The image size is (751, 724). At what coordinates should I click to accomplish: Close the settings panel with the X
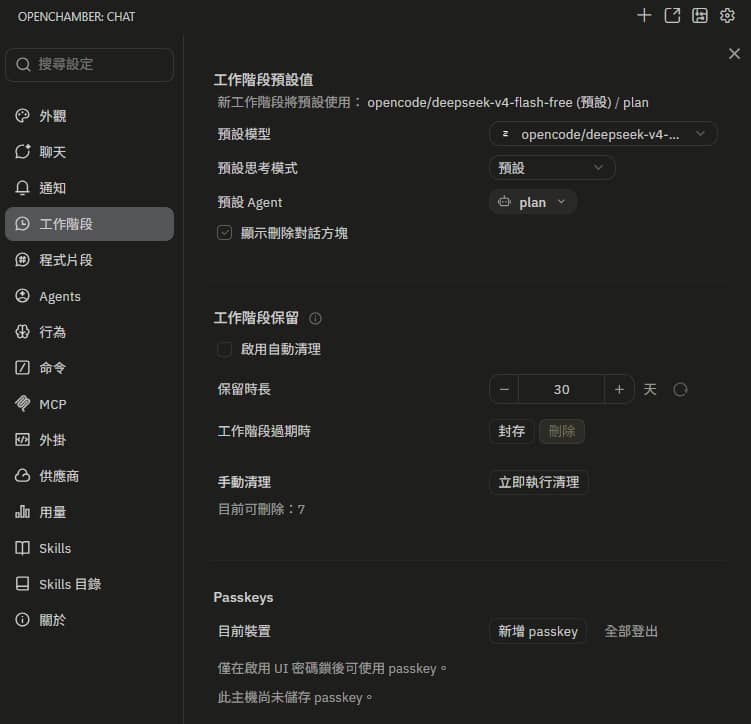pos(734,53)
